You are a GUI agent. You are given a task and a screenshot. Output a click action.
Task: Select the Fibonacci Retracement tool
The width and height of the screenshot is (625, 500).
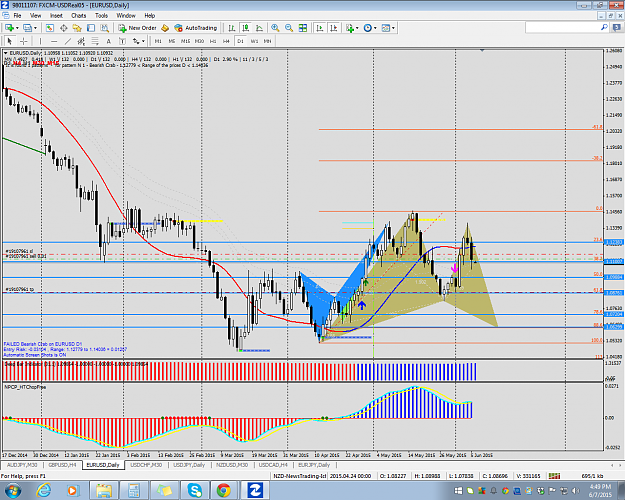pyautogui.click(x=95, y=41)
